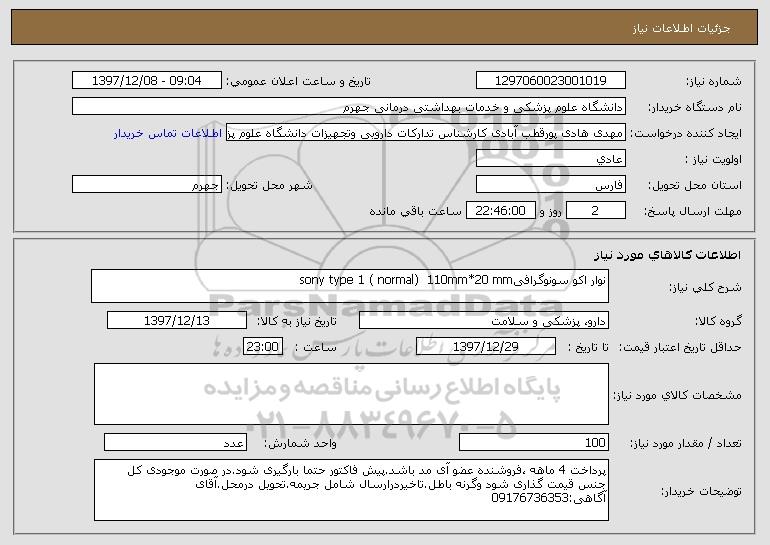Click the public announcement date field 1397/12/08 - 09:04
This screenshot has height=545, width=770.
[x=147, y=81]
